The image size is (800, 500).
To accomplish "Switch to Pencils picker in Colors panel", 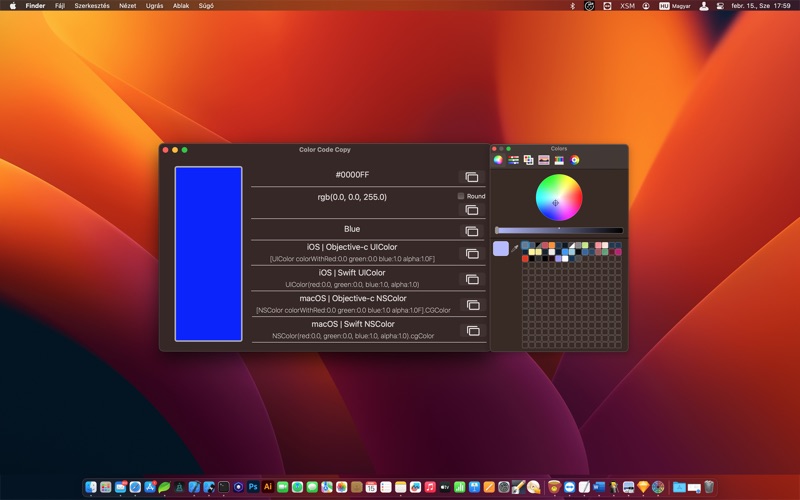I will 559,160.
